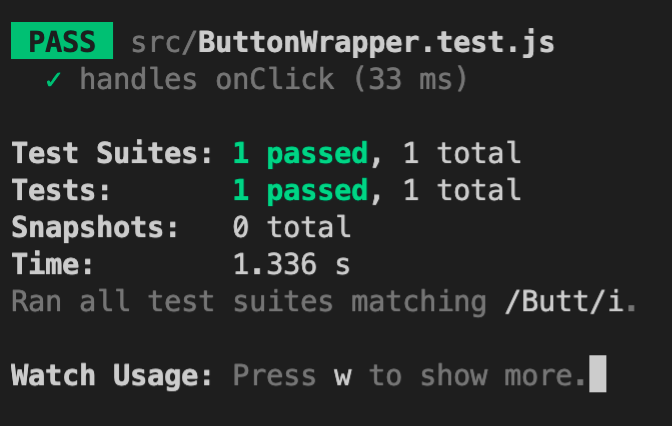
Task: Click the ButtonWrapper.test.js file path
Action: coord(342,43)
